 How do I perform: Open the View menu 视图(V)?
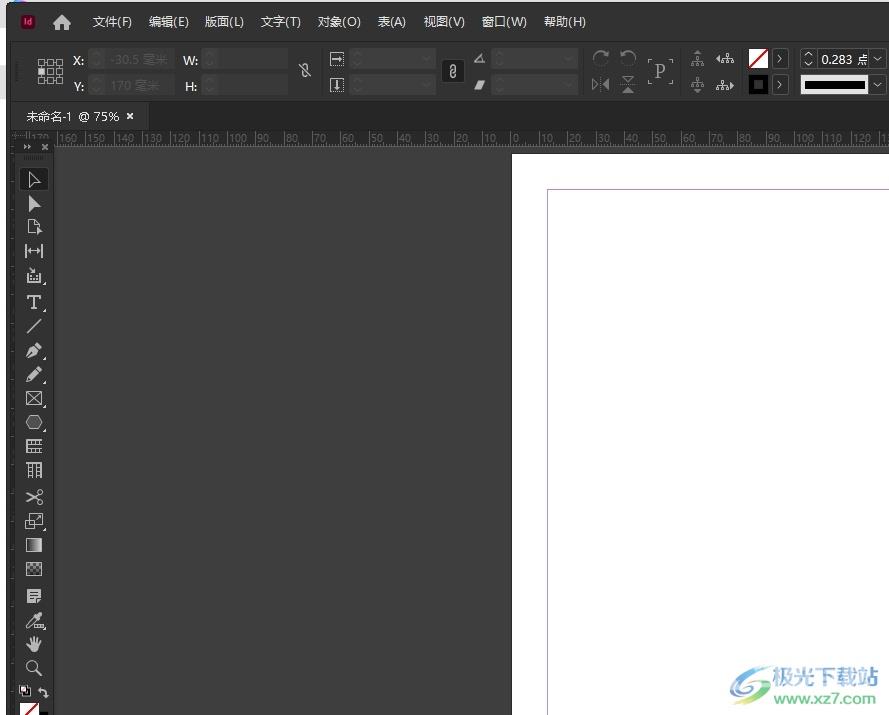click(444, 22)
